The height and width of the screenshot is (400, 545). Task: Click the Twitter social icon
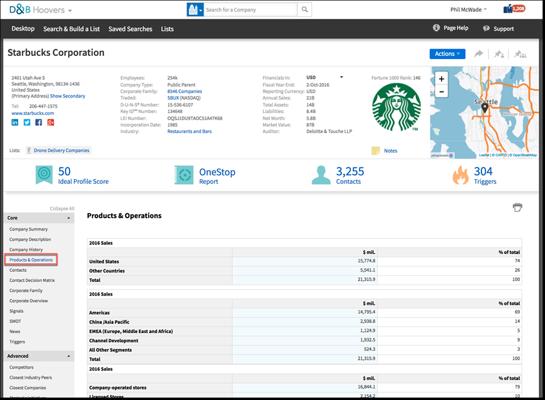point(27,122)
